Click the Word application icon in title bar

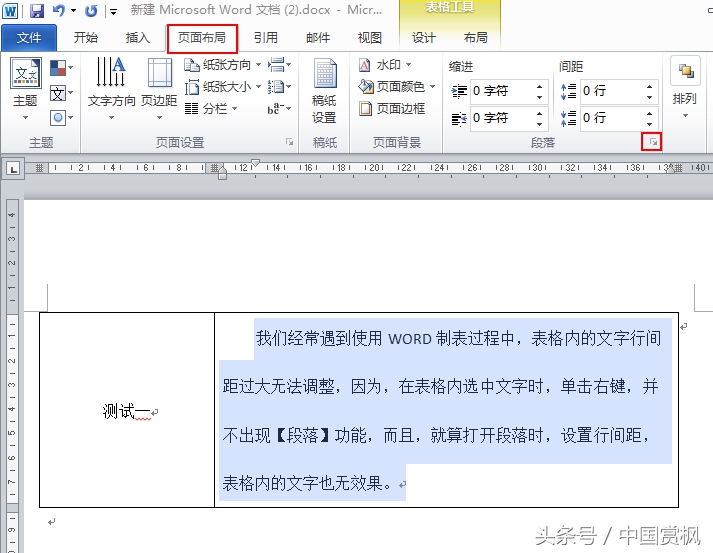pos(10,10)
